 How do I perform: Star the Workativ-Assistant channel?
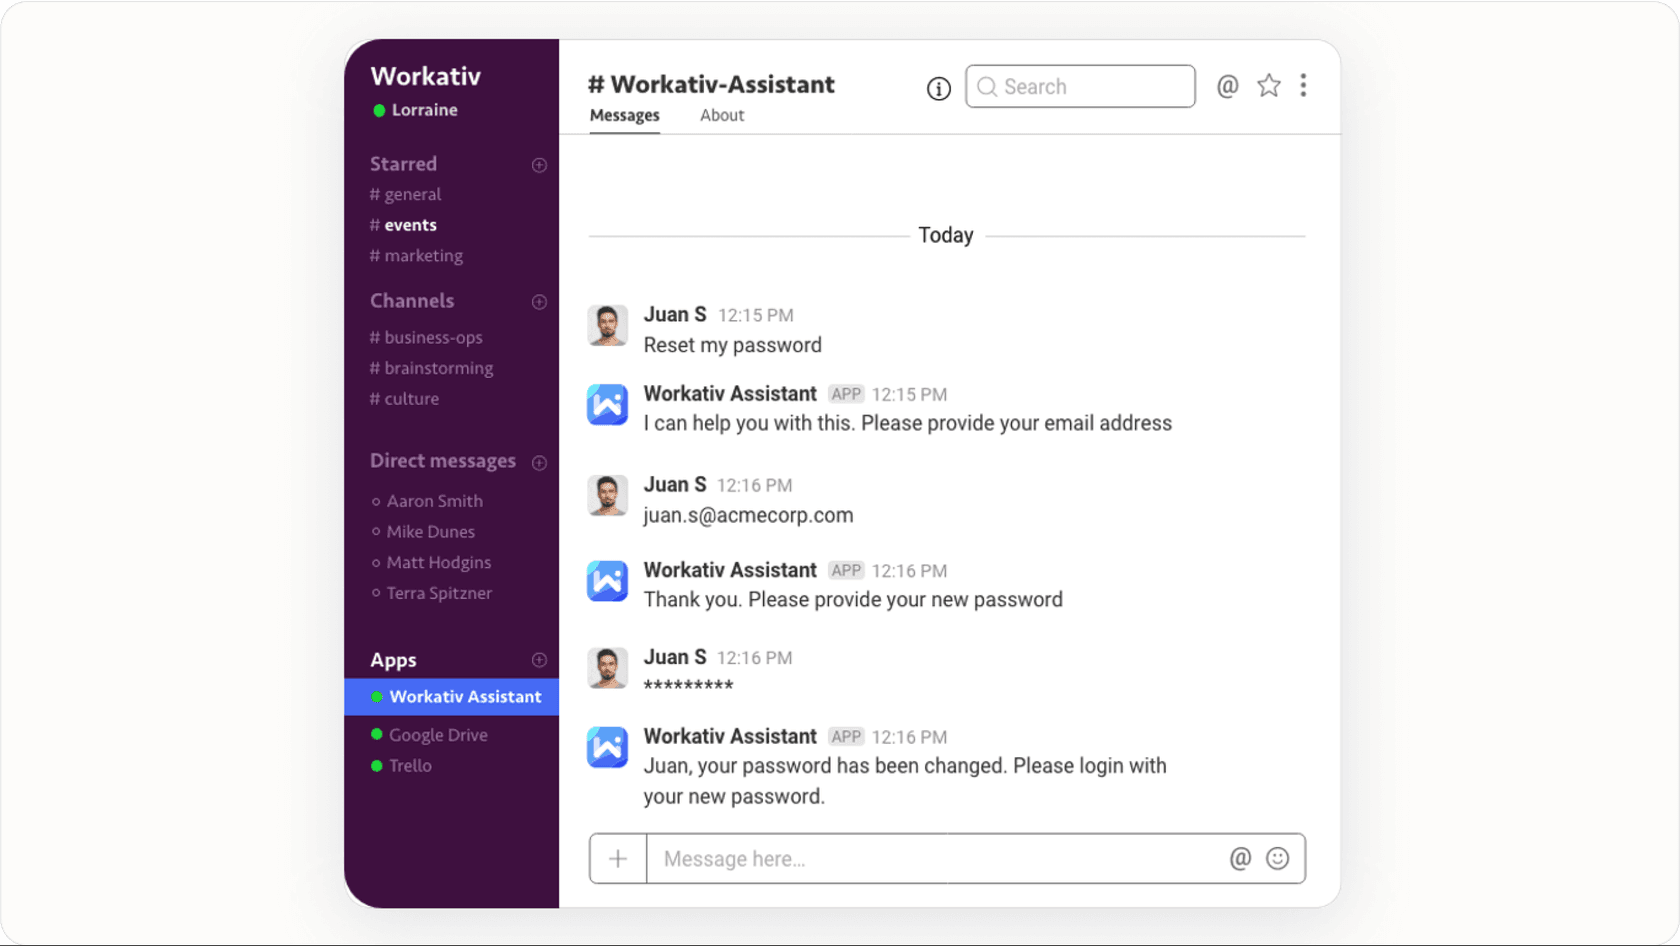[1268, 86]
